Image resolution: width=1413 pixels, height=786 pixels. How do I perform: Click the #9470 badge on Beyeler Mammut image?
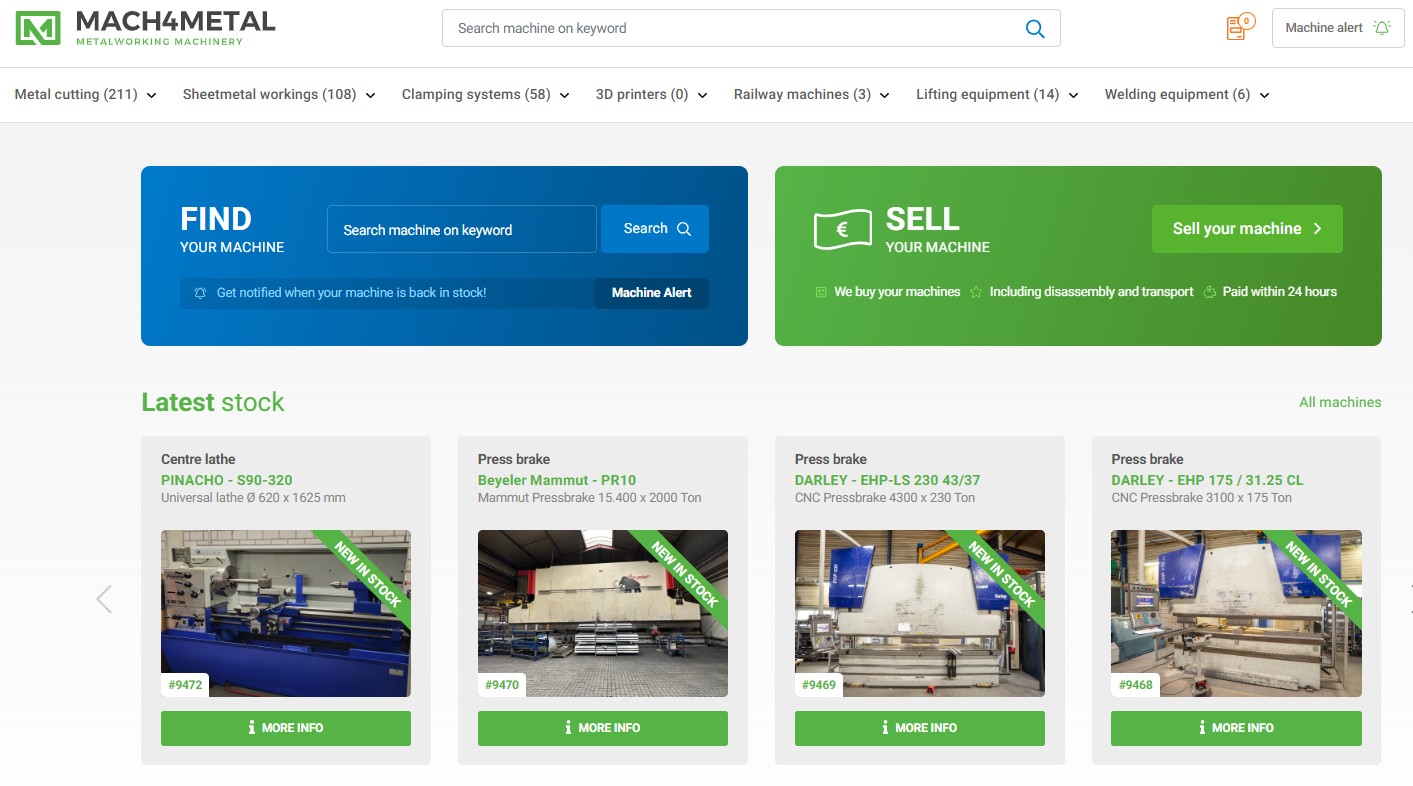(x=502, y=685)
